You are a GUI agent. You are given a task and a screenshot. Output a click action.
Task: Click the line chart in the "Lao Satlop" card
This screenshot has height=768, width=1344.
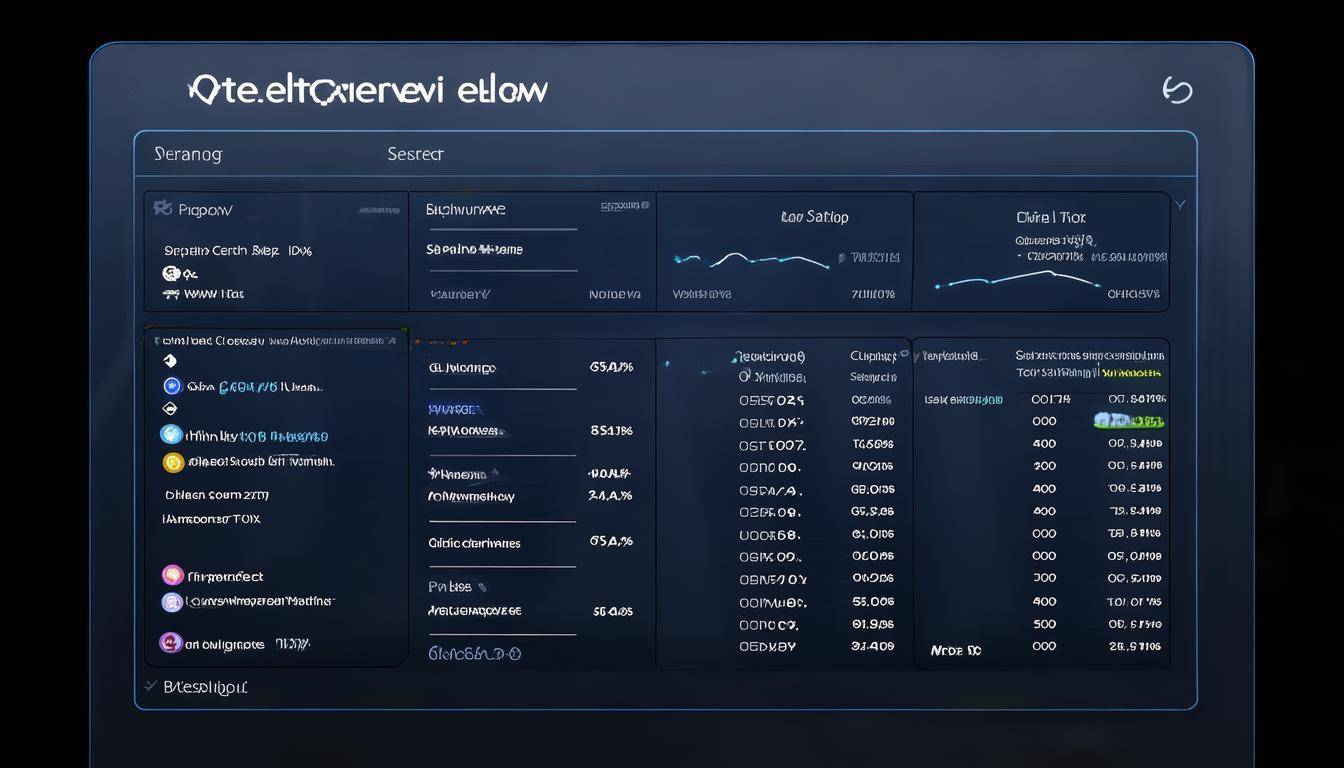(x=751, y=260)
